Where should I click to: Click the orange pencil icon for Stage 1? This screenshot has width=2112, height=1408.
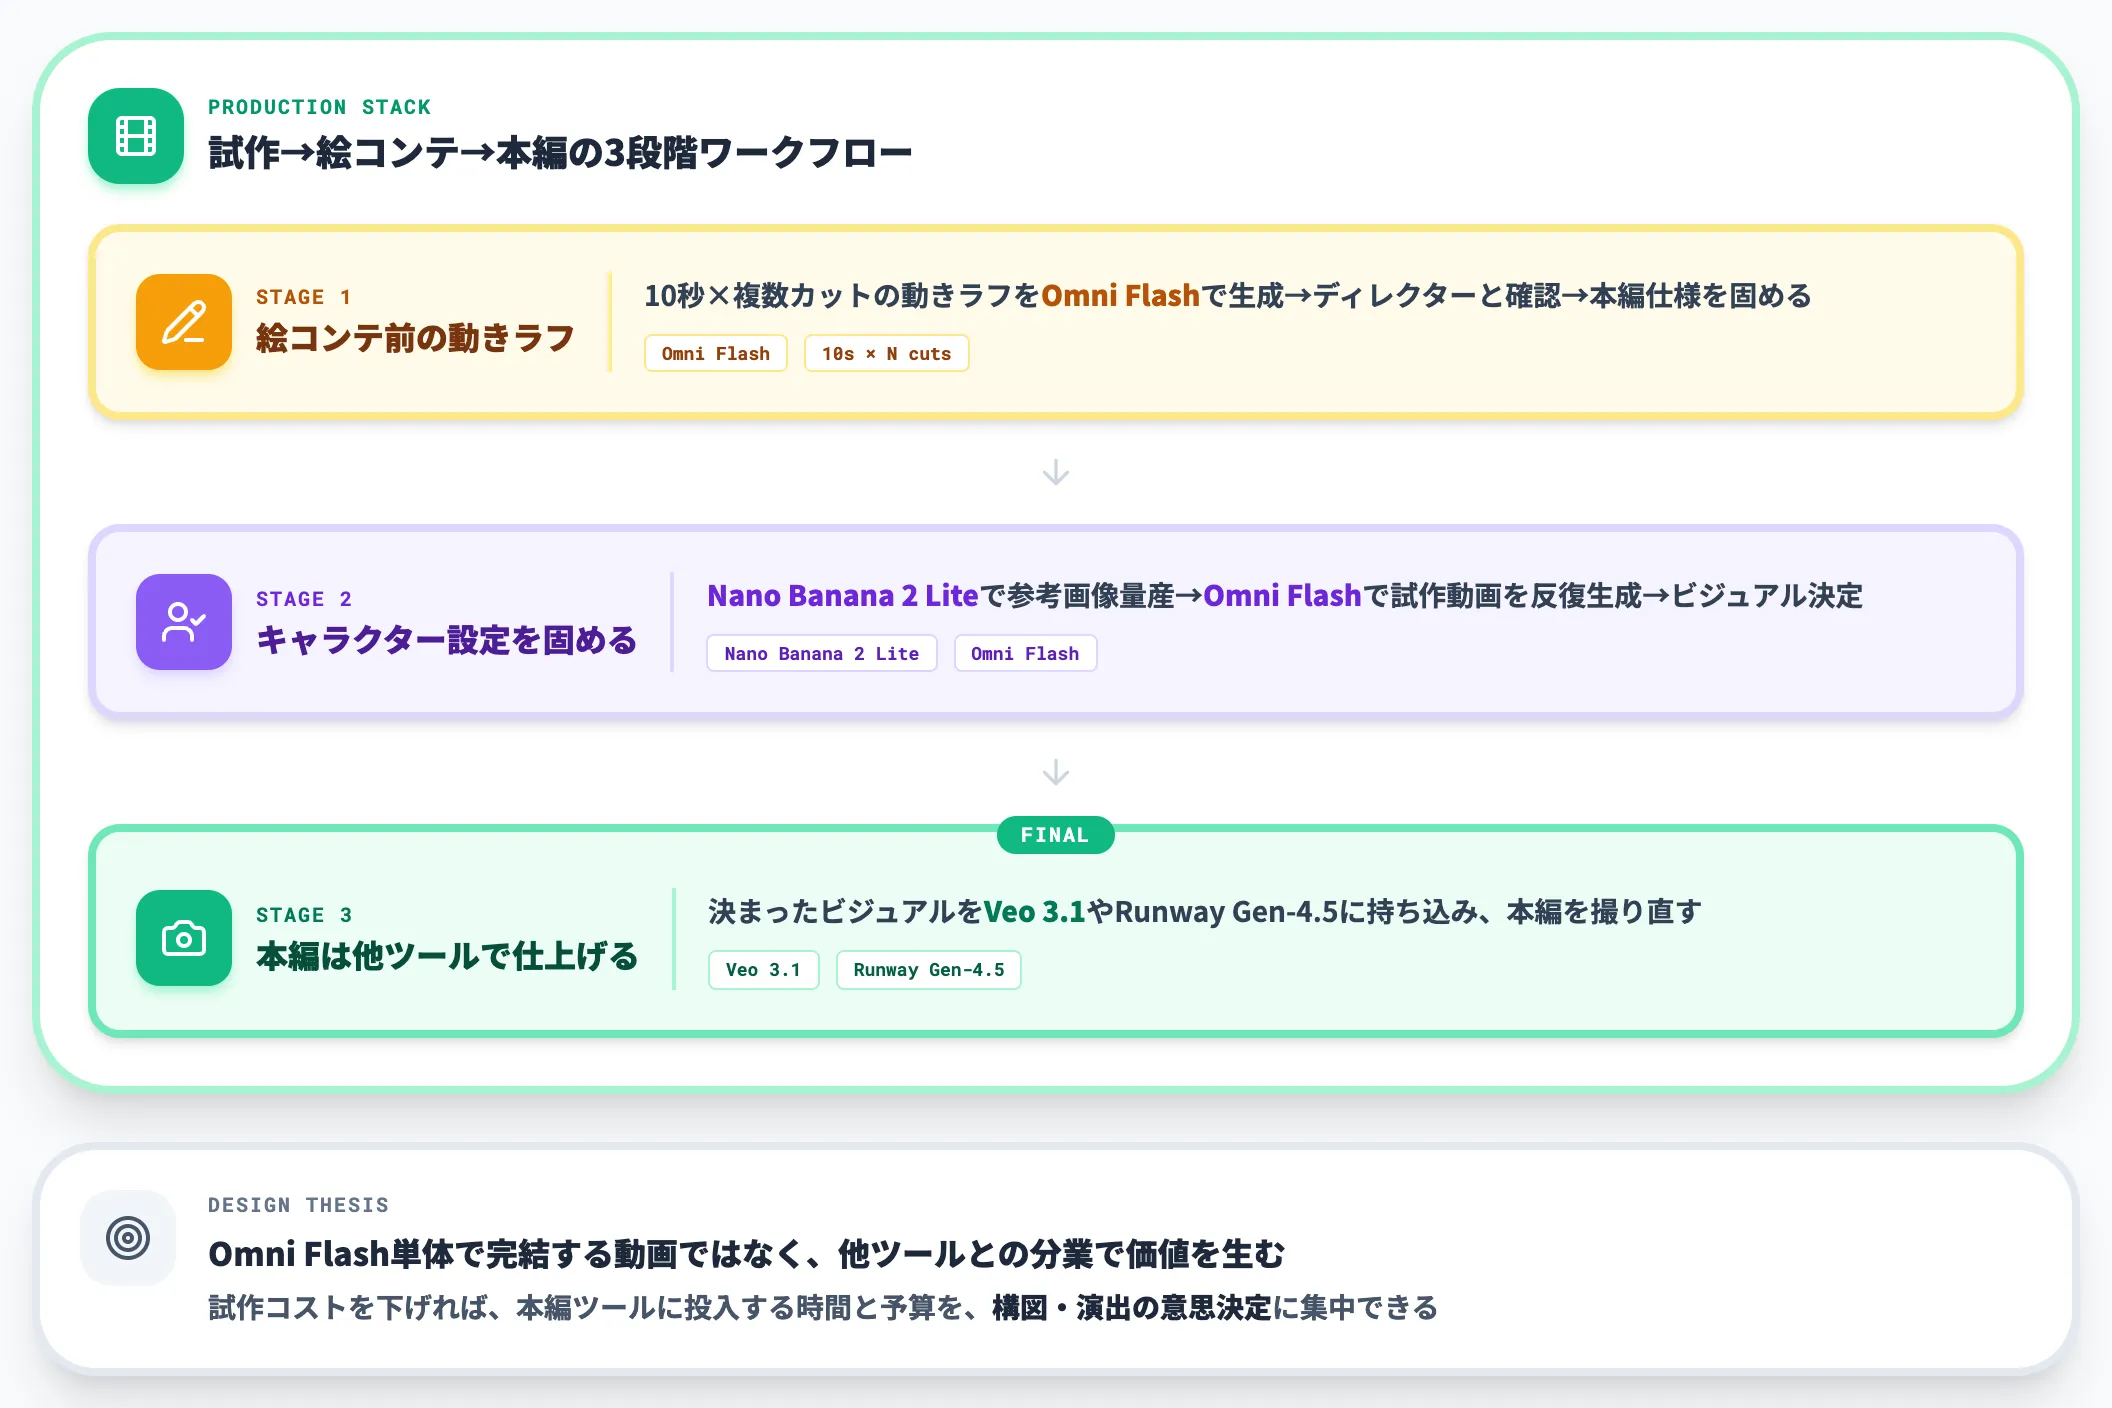point(184,322)
